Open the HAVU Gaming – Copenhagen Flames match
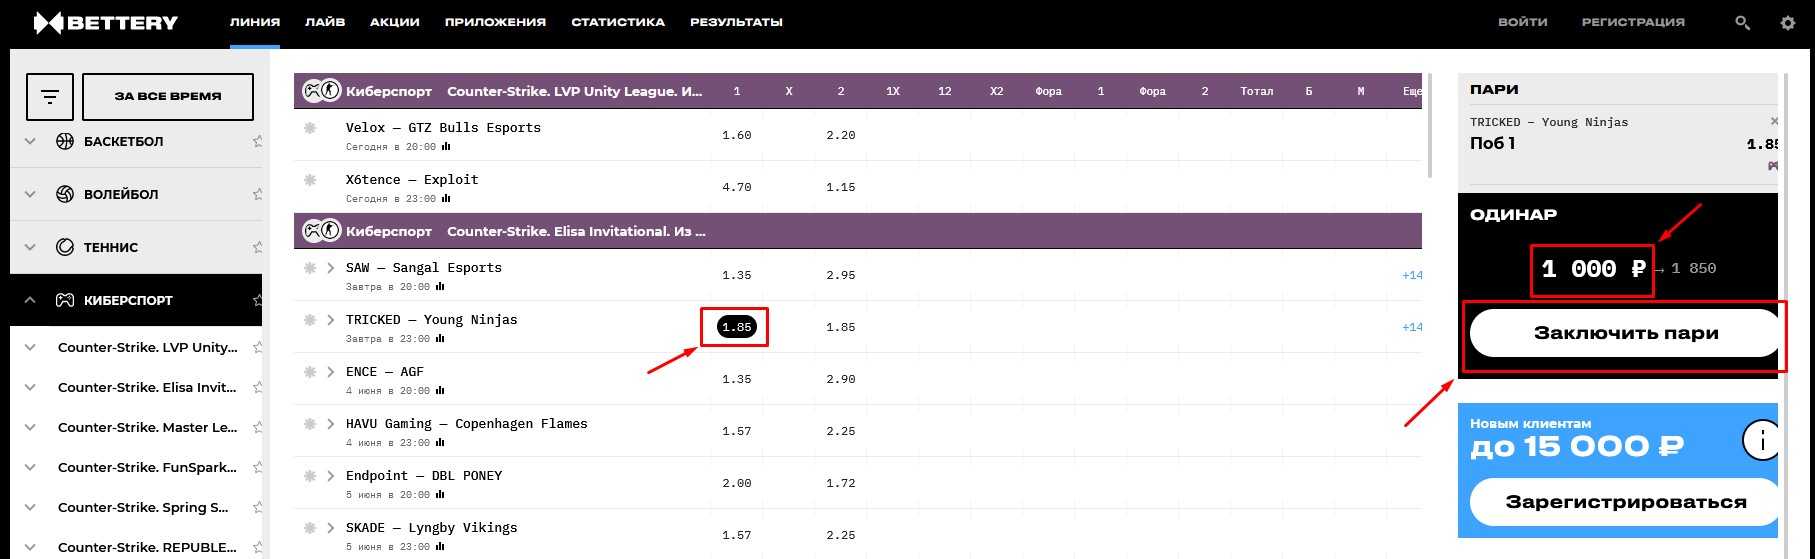1815x559 pixels. coord(466,424)
